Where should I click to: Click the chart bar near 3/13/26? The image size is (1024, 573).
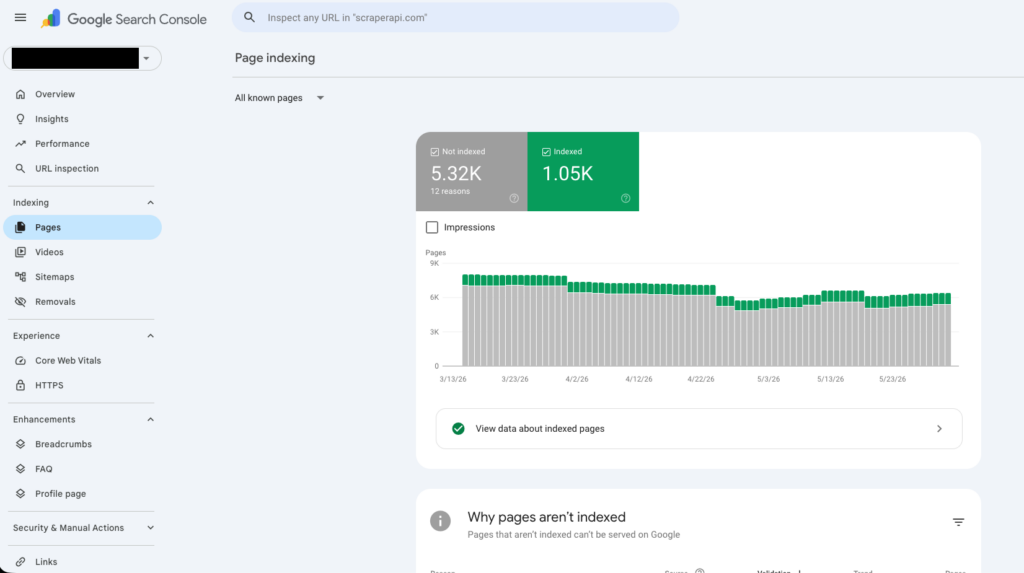point(466,320)
